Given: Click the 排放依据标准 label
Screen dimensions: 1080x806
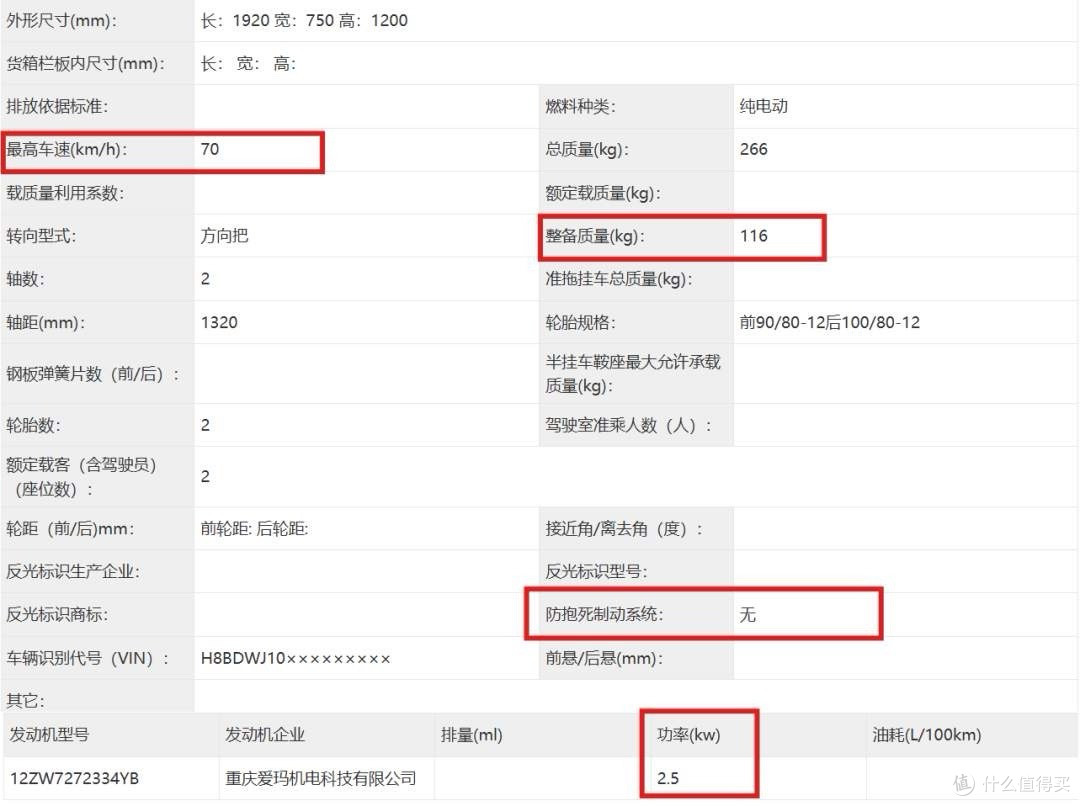Looking at the screenshot, I should pyautogui.click(x=57, y=106).
